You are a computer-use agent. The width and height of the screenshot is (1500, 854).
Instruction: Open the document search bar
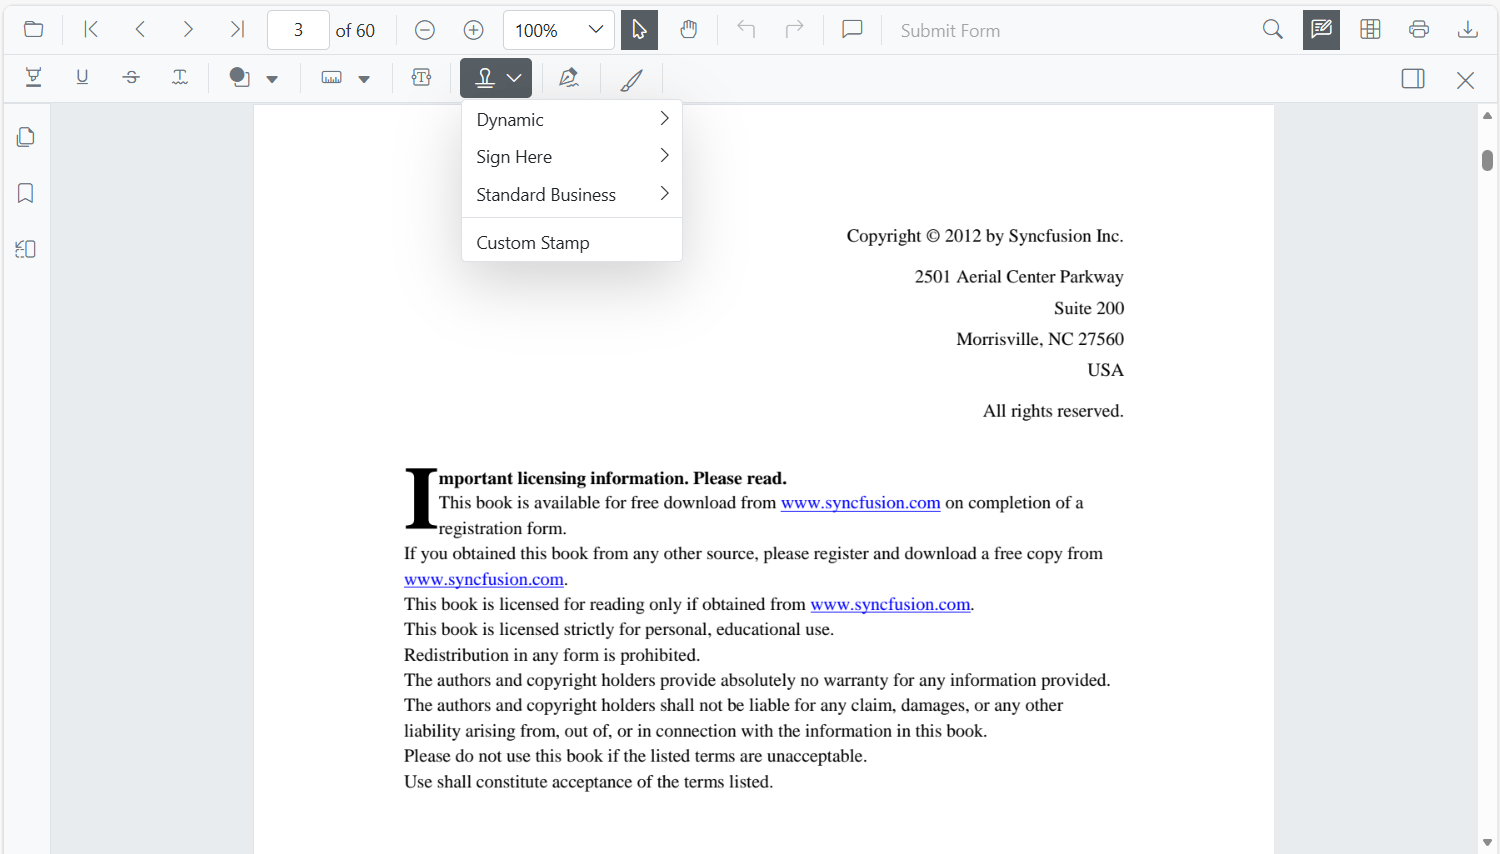point(1272,30)
